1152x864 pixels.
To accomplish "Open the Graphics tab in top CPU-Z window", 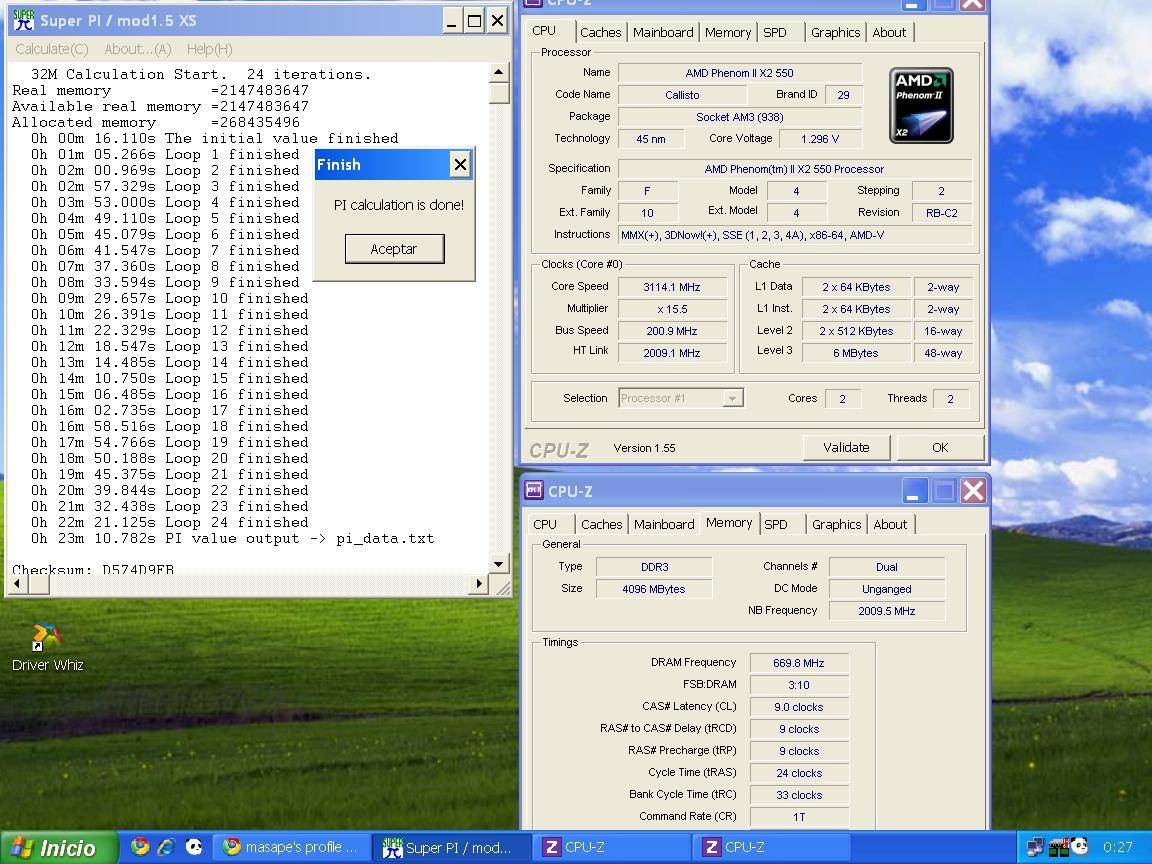I will [835, 32].
